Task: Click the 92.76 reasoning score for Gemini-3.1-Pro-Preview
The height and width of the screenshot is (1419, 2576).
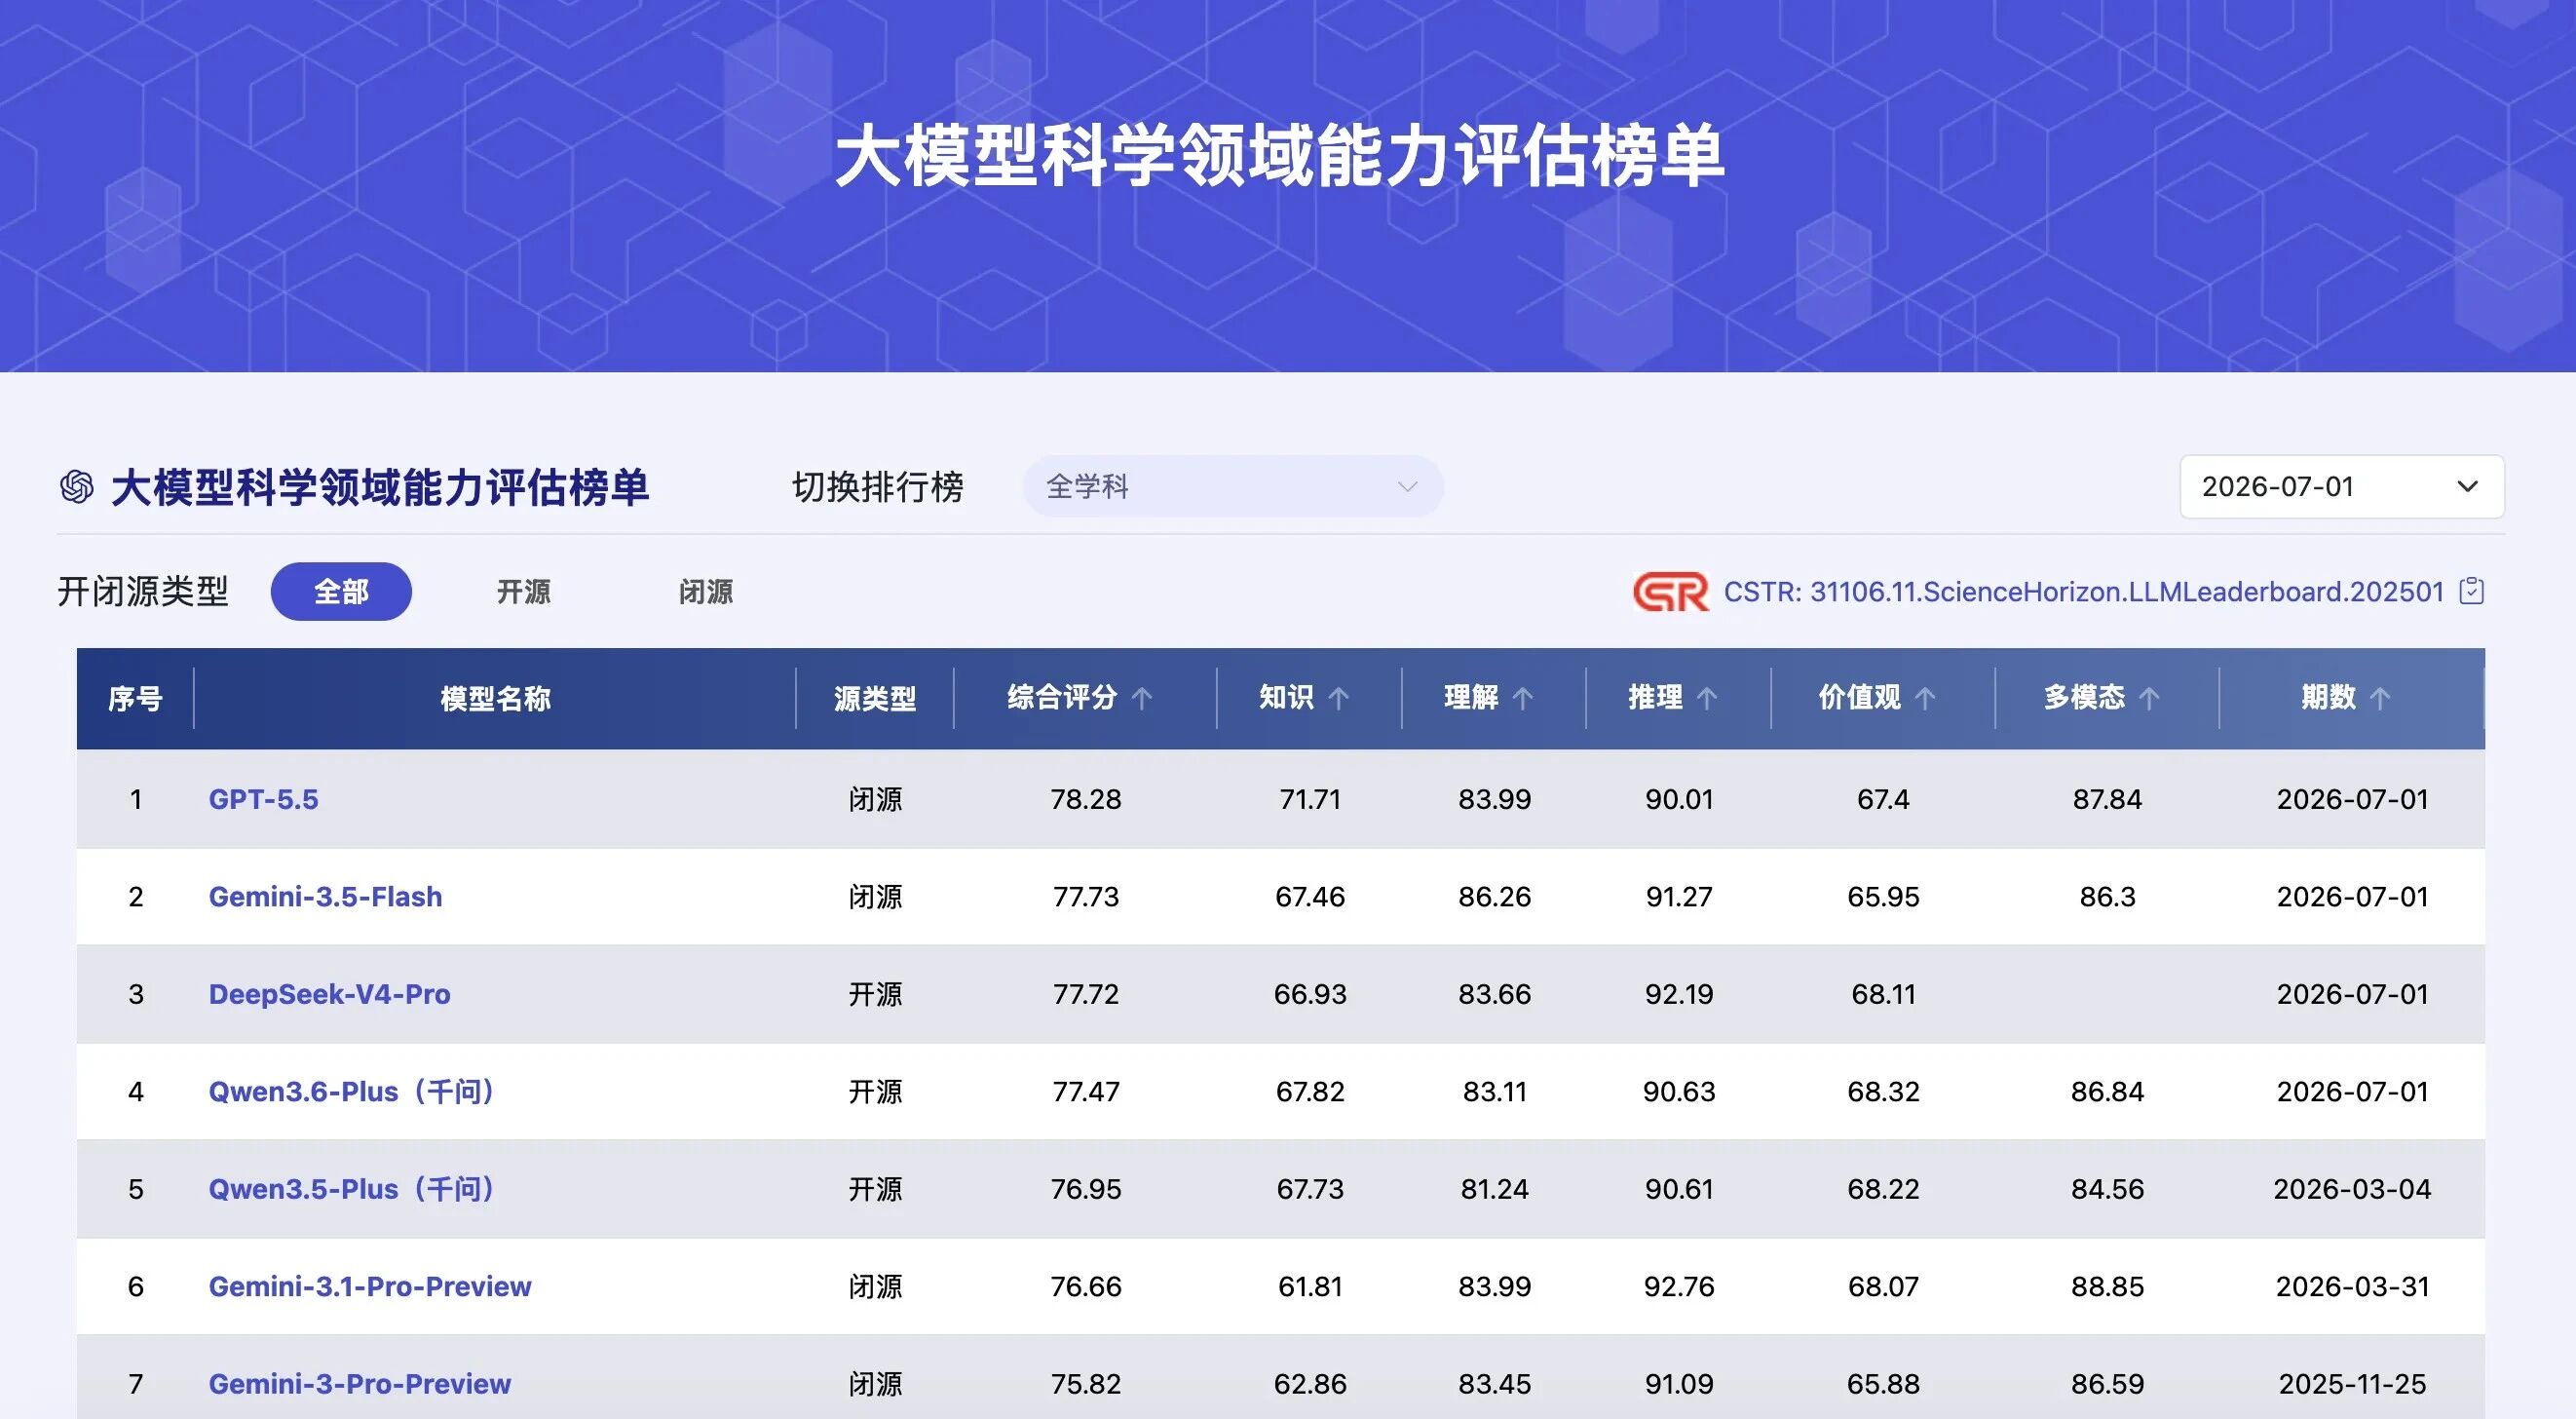Action: tap(1679, 1286)
